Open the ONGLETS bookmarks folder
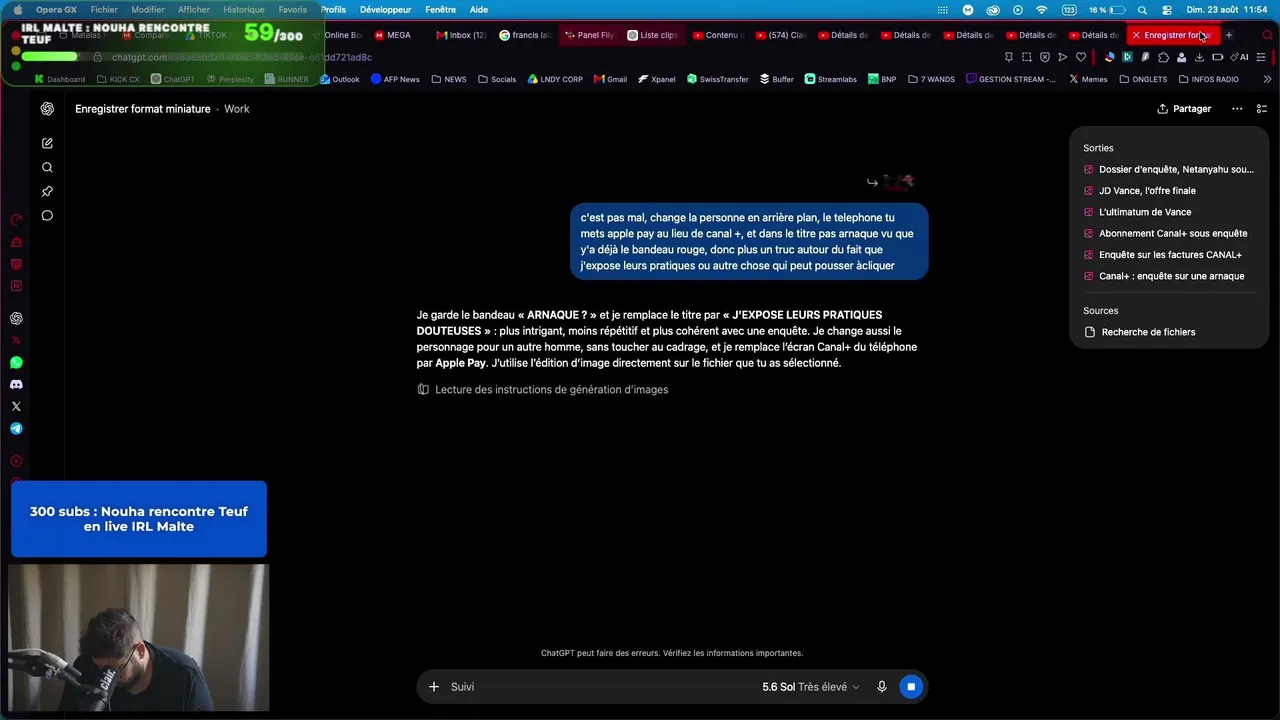This screenshot has width=1280, height=720. click(x=1142, y=80)
